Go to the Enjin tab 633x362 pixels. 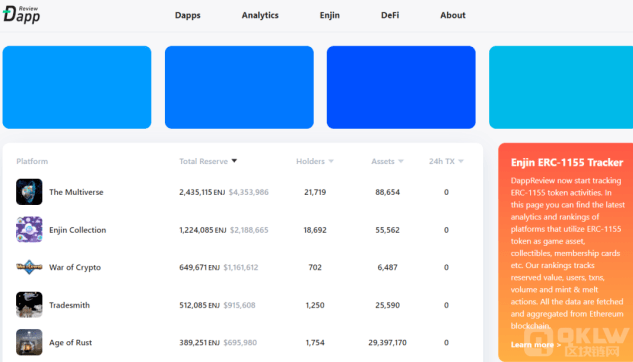coord(330,15)
